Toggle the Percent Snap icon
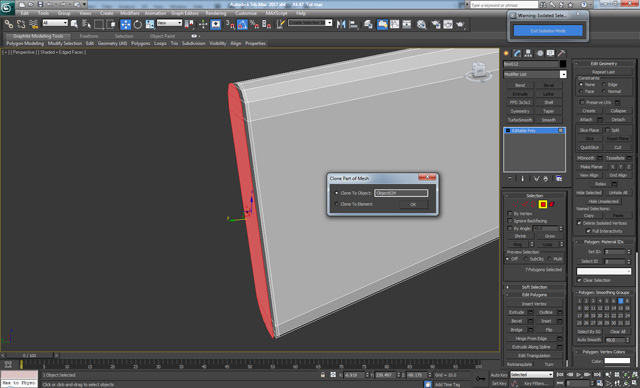 254,24
